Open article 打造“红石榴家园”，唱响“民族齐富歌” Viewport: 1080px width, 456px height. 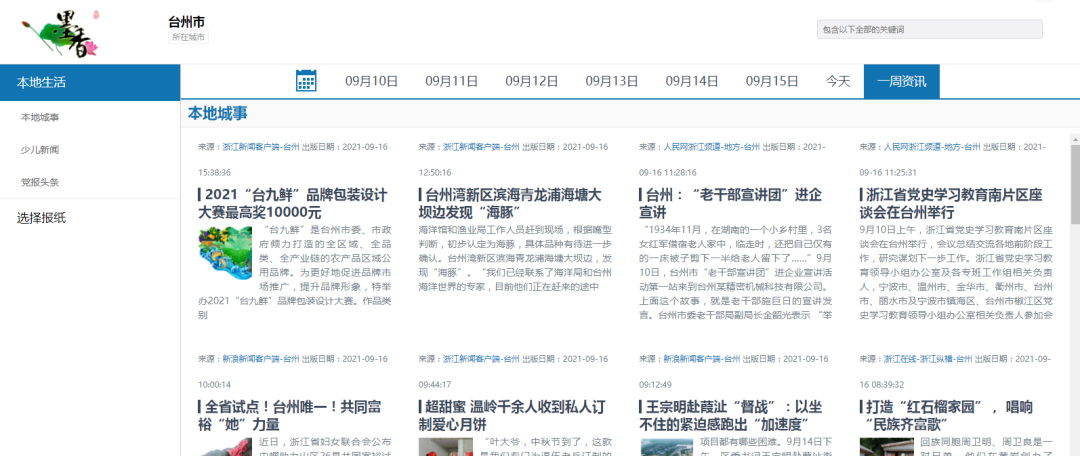(x=948, y=415)
